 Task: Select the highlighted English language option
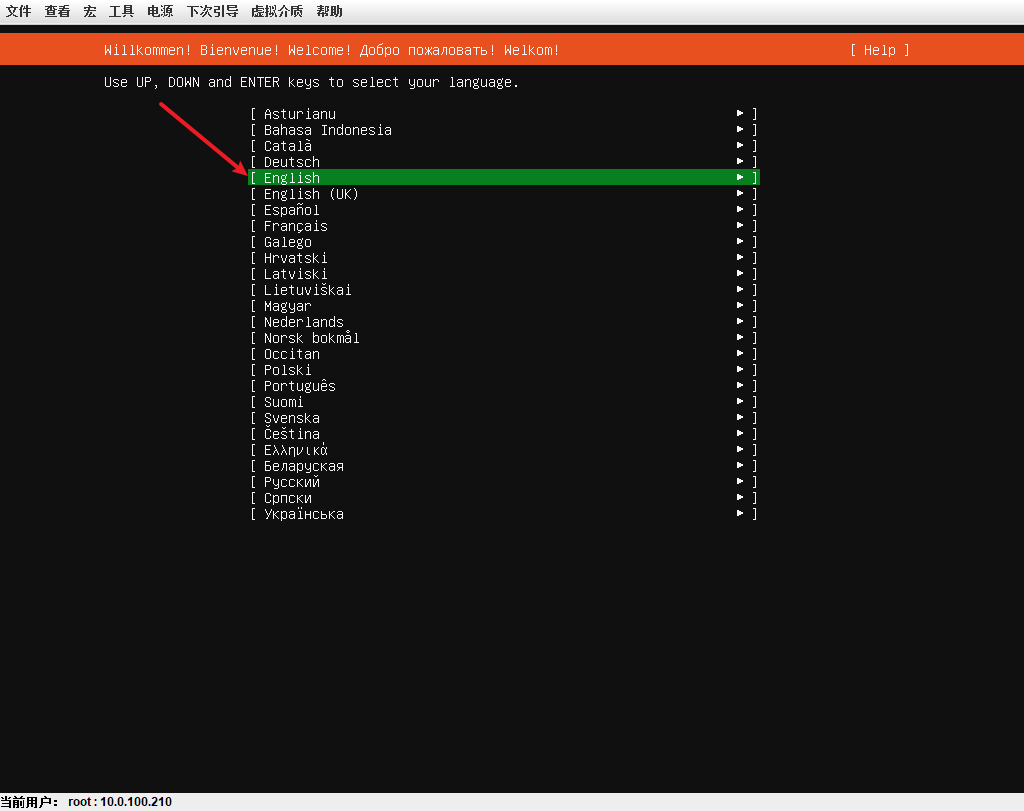click(504, 178)
